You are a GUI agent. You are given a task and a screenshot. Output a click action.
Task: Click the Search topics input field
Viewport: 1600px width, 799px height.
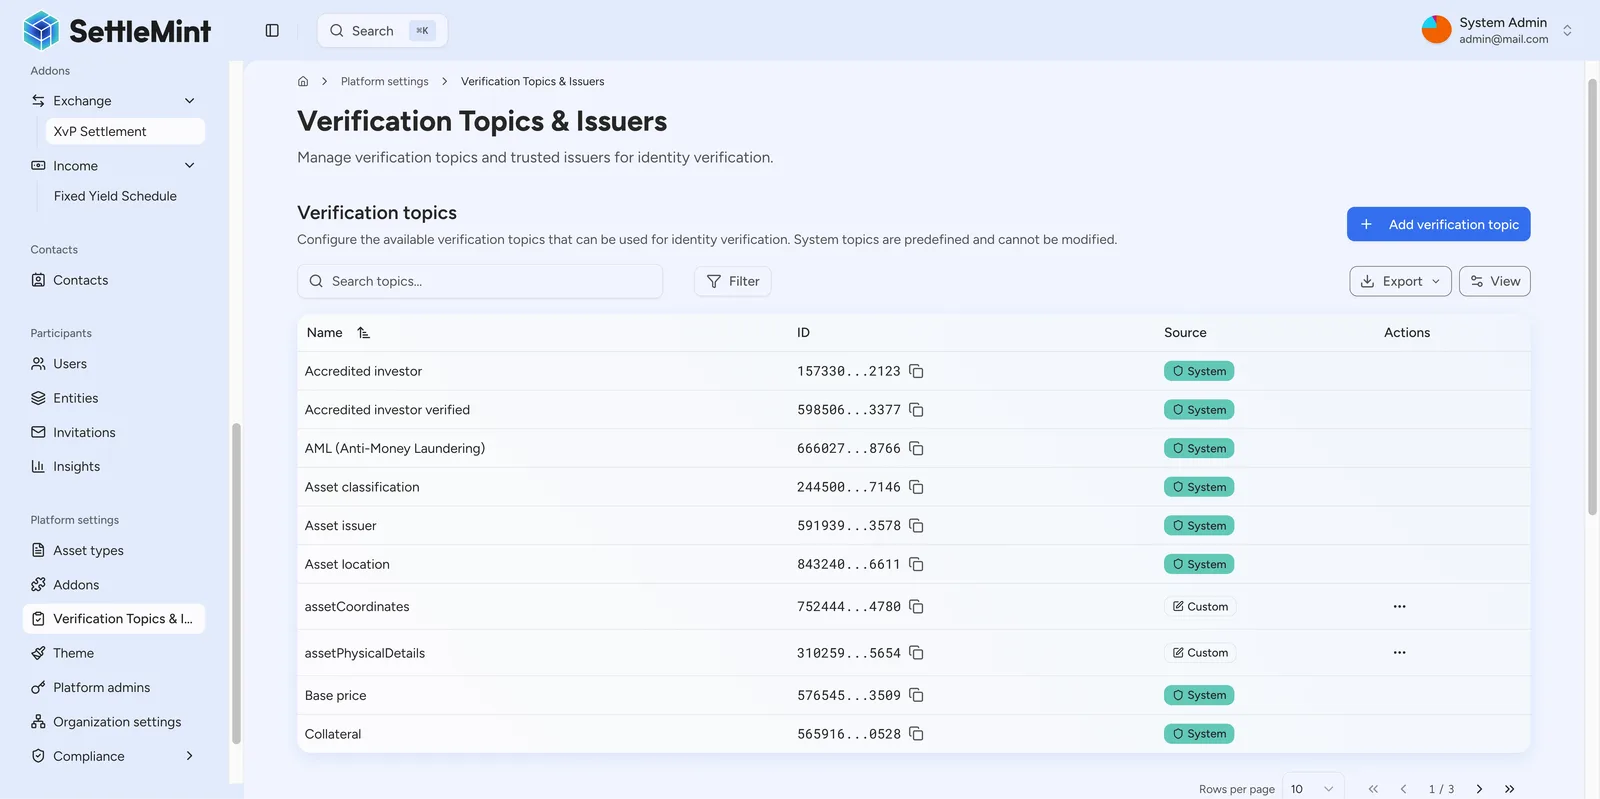[480, 281]
